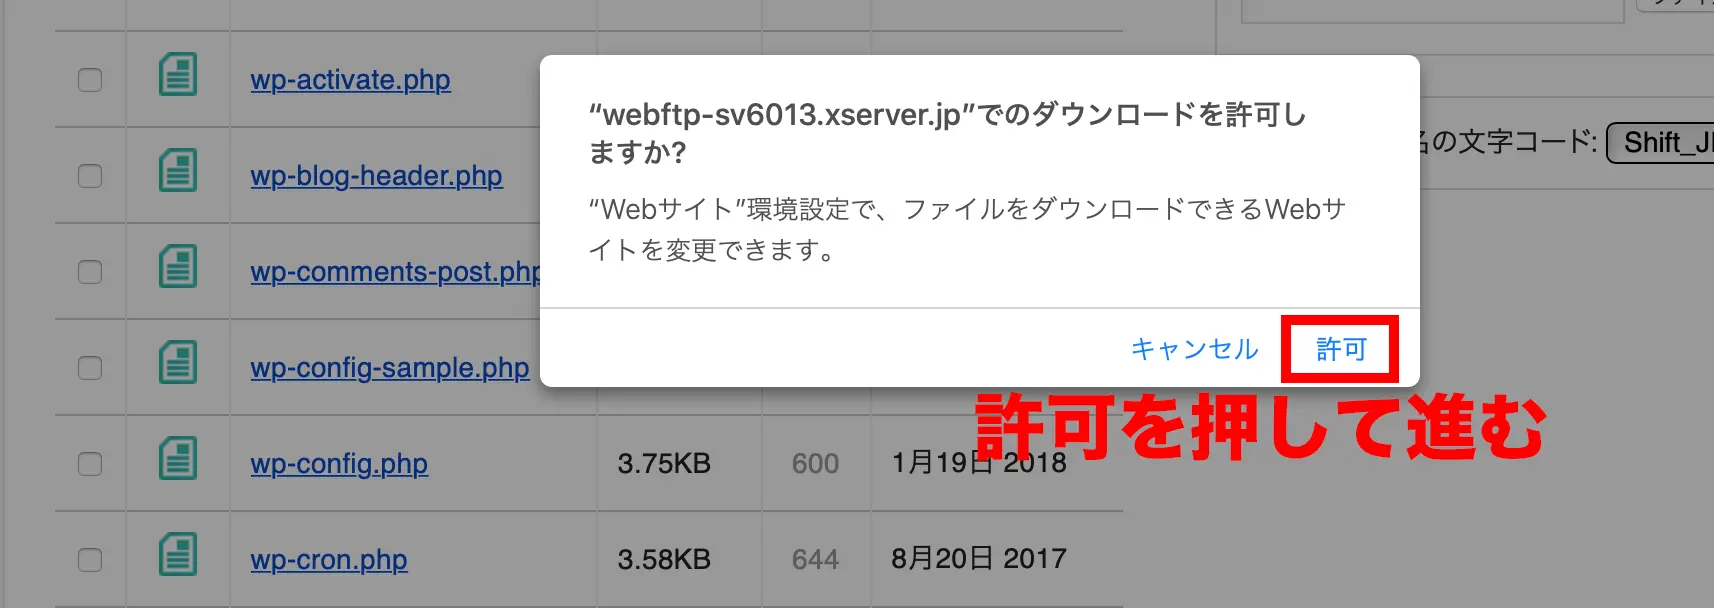Click the file icon beside wp-activate.php
The image size is (1714, 608).
click(x=178, y=75)
